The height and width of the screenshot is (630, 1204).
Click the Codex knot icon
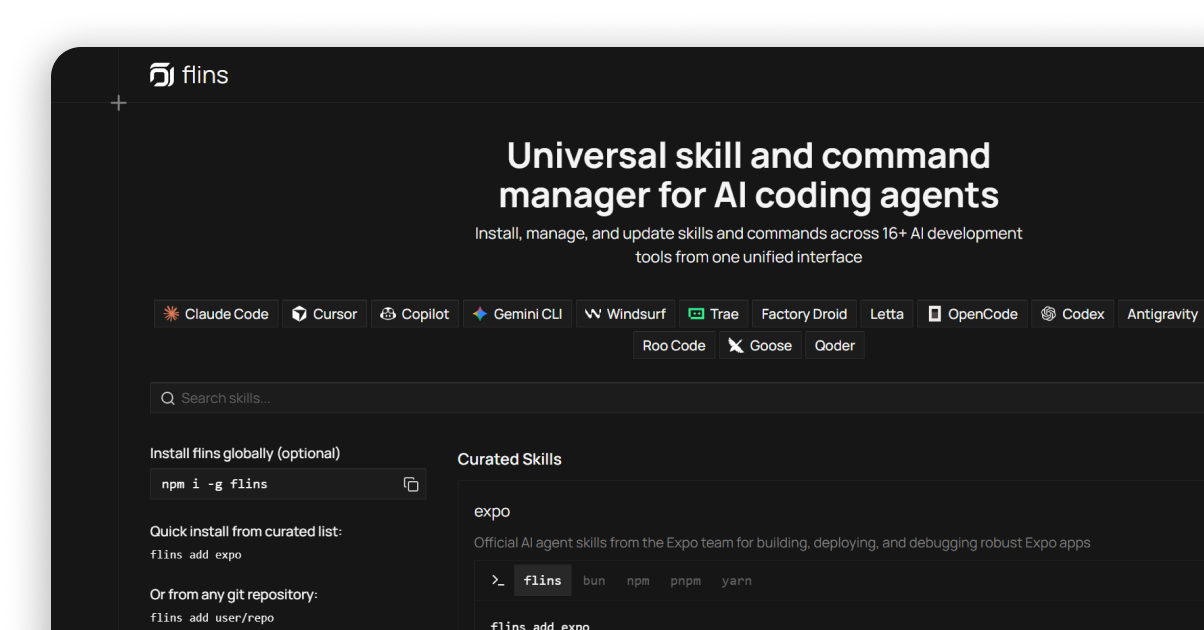[x=1048, y=314]
